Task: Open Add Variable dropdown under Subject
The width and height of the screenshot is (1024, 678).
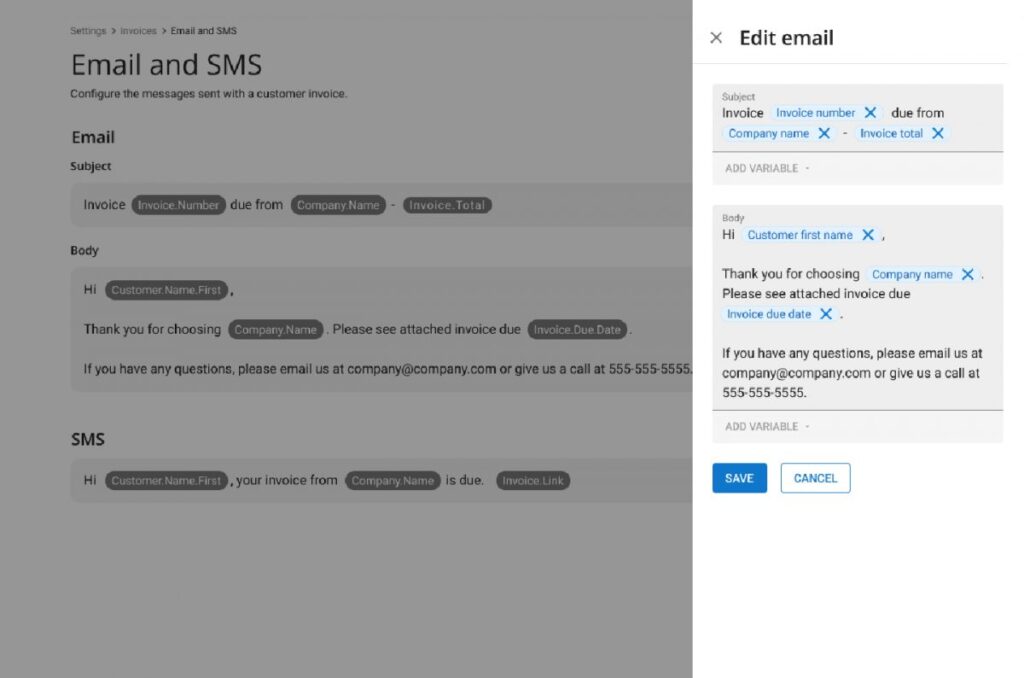Action: pyautogui.click(x=767, y=168)
